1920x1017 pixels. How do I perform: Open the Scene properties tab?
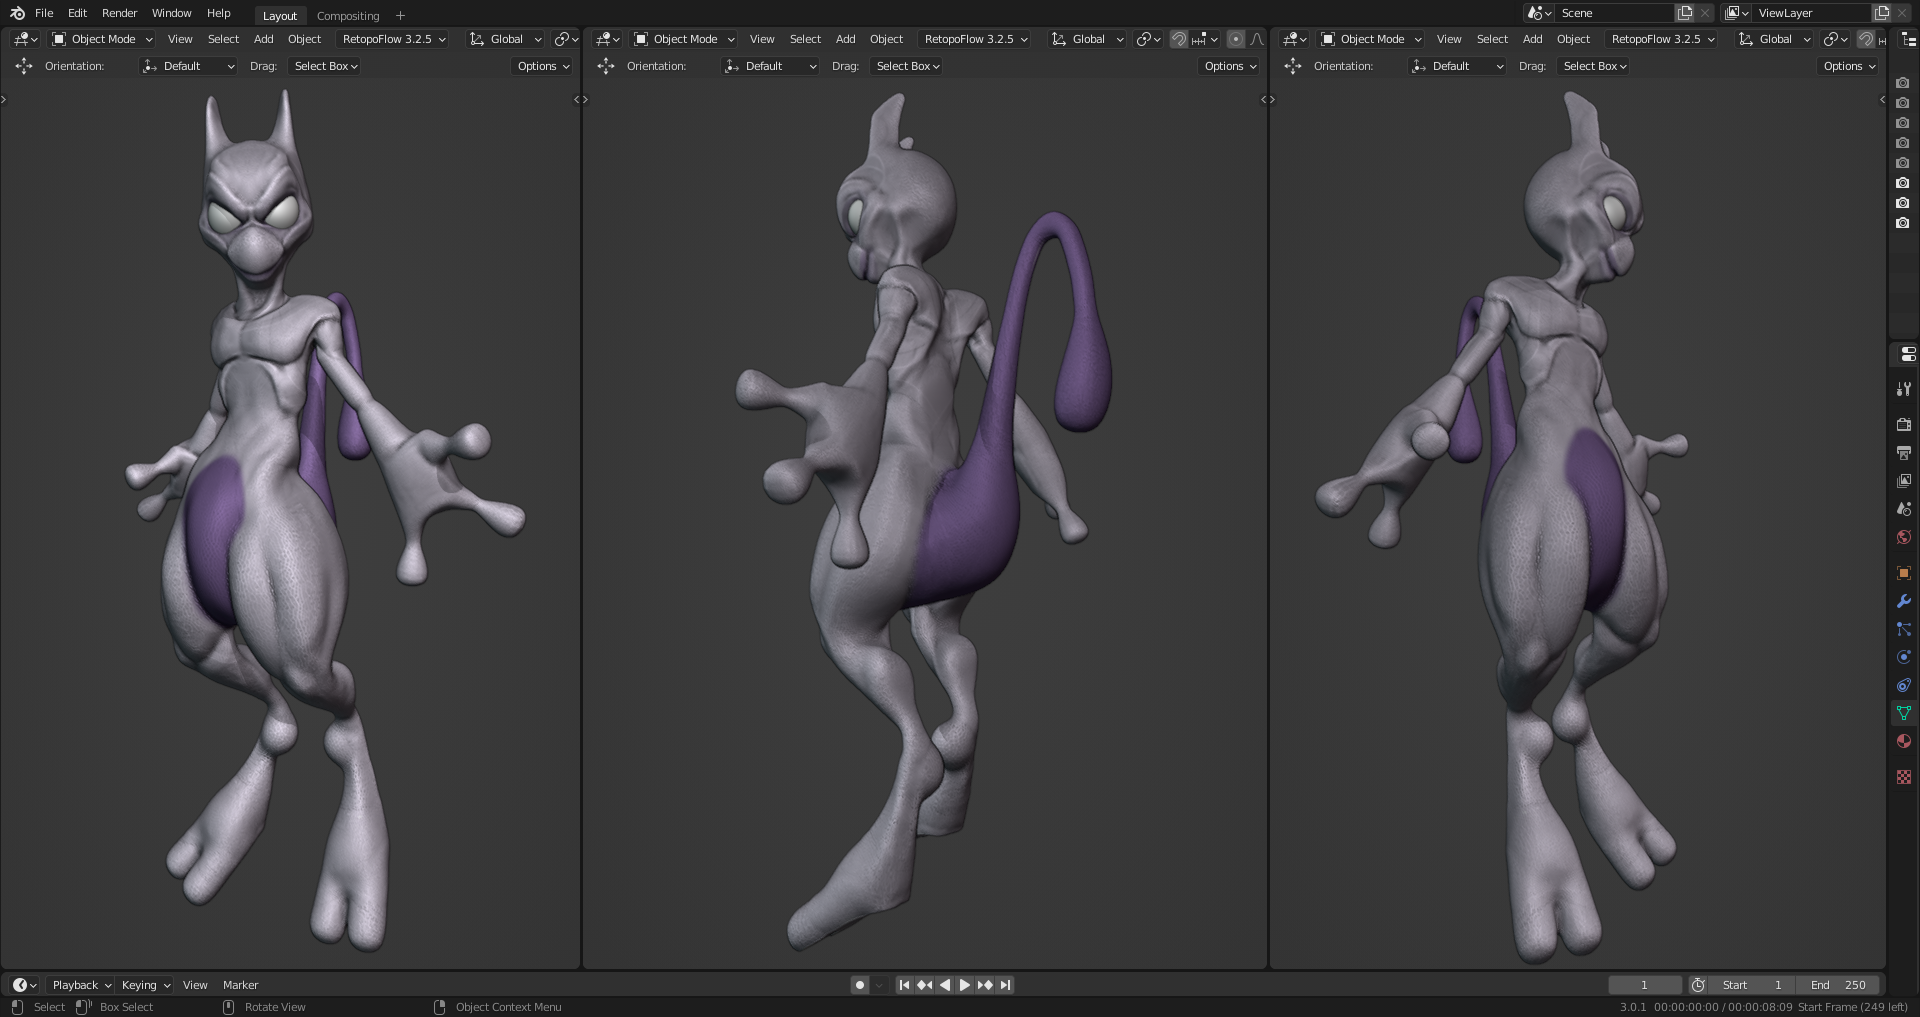point(1904,509)
